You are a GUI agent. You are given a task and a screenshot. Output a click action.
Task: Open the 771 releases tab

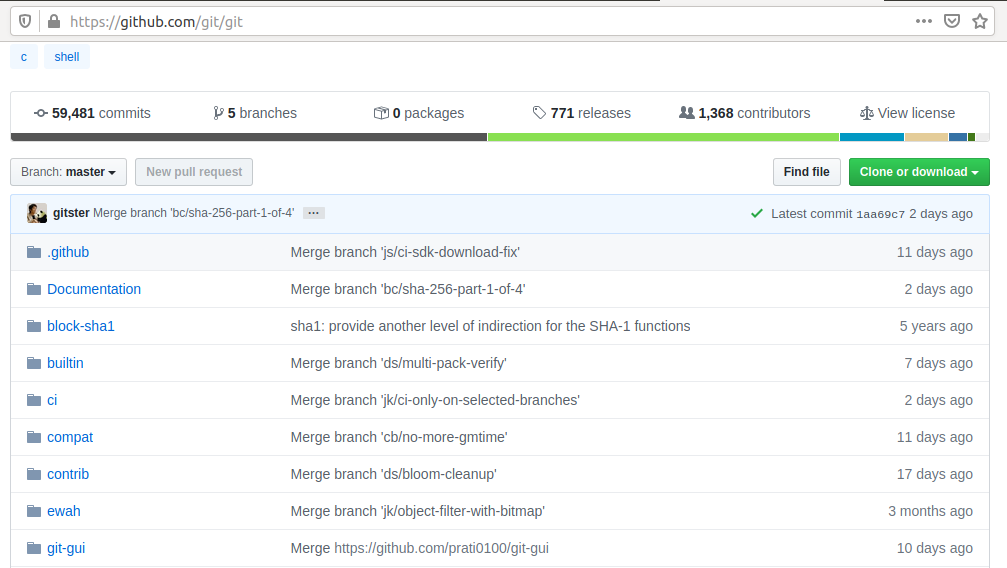pos(582,113)
